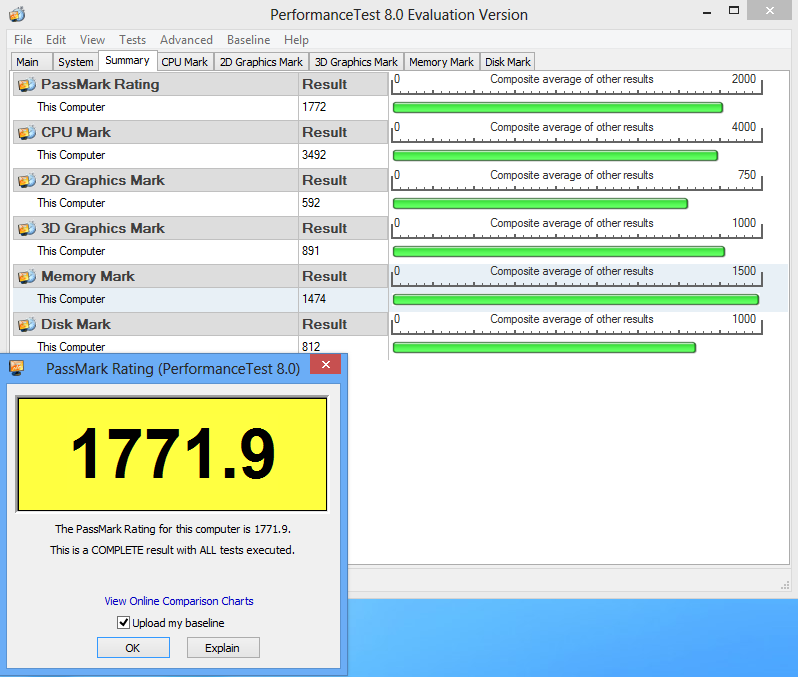Click the Disk Mark green result bar

click(x=544, y=348)
